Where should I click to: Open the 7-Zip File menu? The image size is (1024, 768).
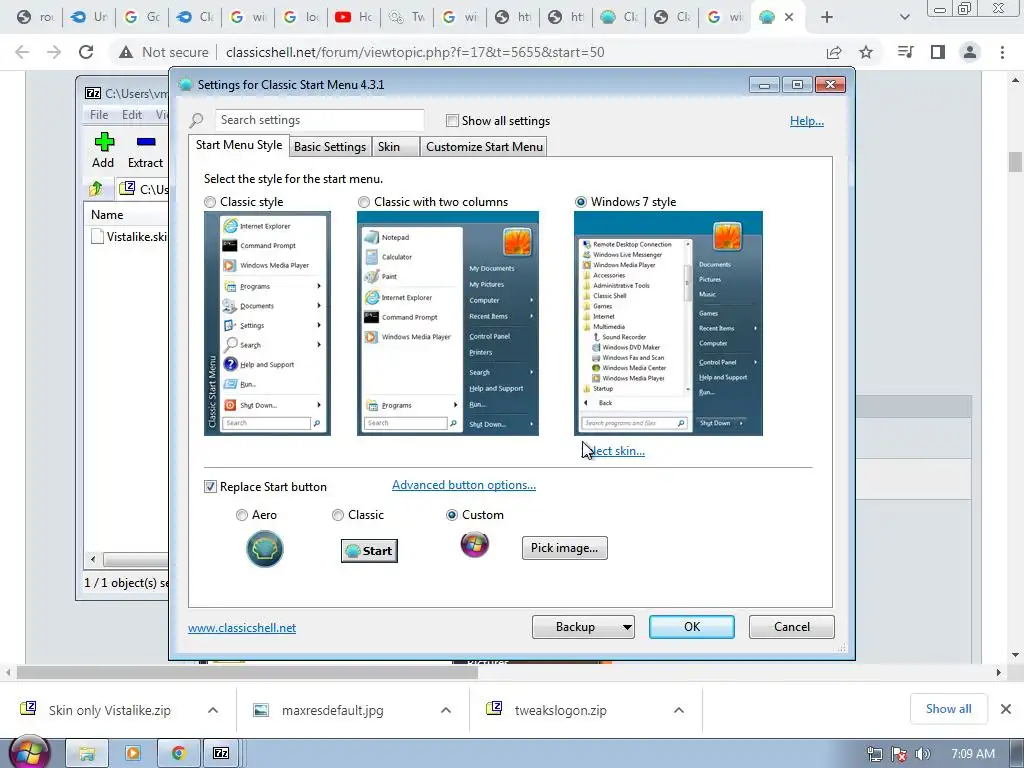(99, 115)
